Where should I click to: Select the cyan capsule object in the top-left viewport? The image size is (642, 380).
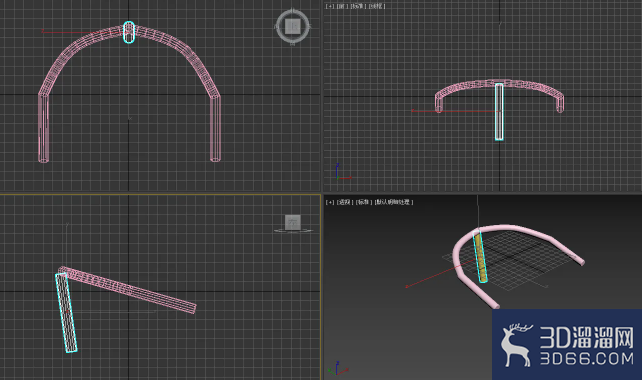coord(129,32)
